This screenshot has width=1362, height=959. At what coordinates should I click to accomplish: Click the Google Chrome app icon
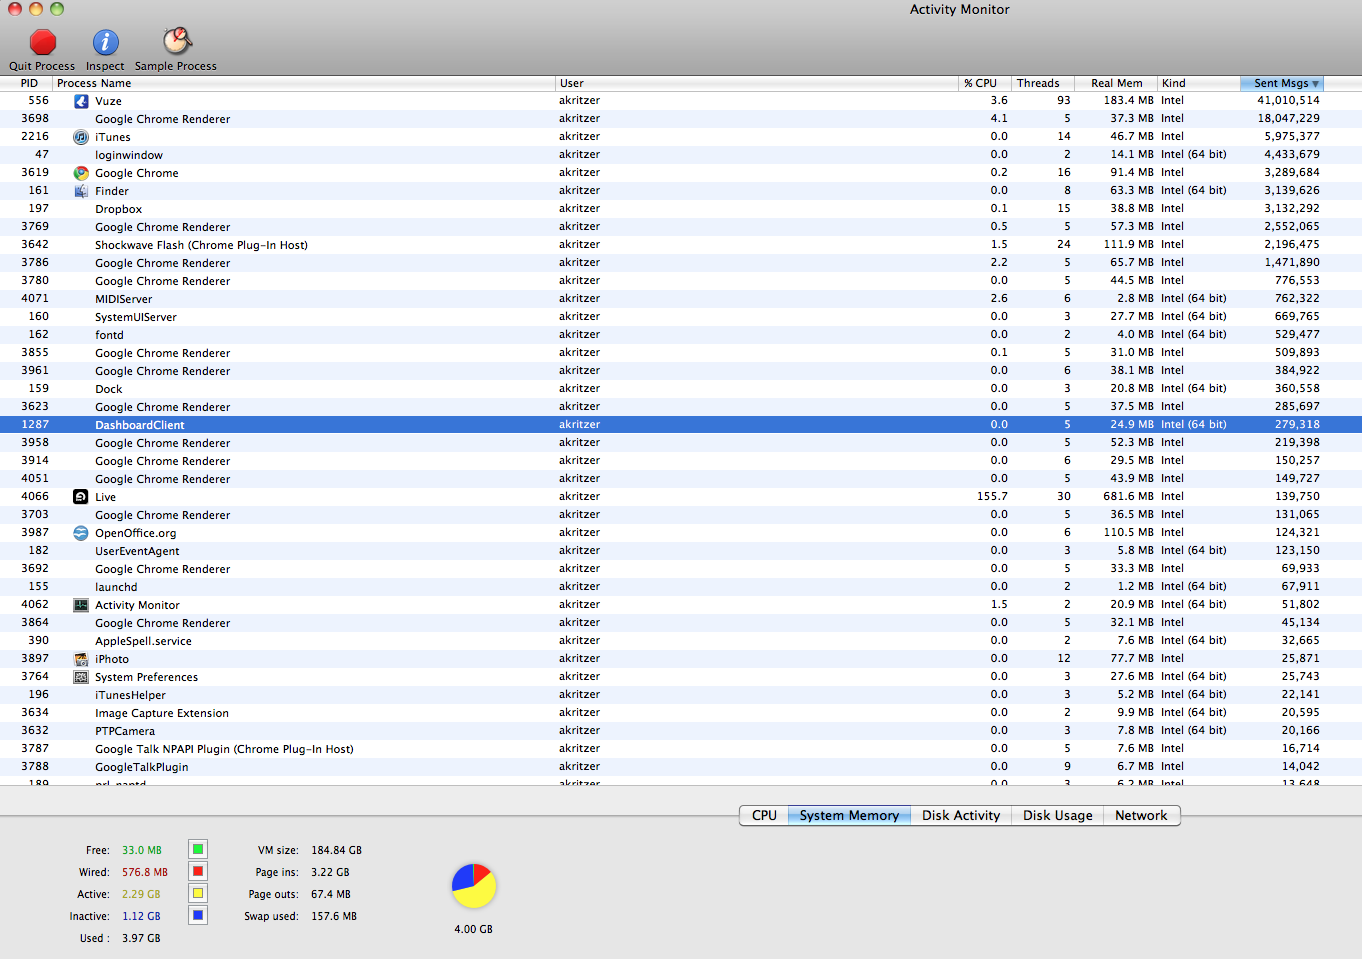click(81, 173)
